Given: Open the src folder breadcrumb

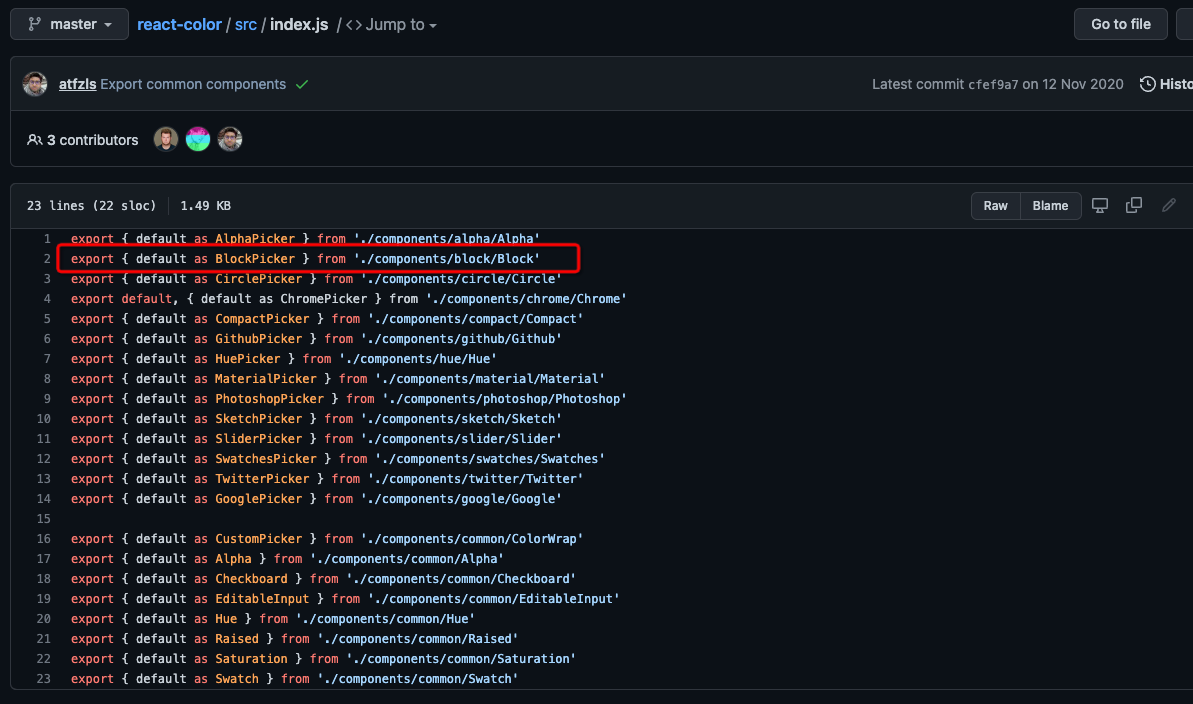Looking at the screenshot, I should click(x=246, y=24).
